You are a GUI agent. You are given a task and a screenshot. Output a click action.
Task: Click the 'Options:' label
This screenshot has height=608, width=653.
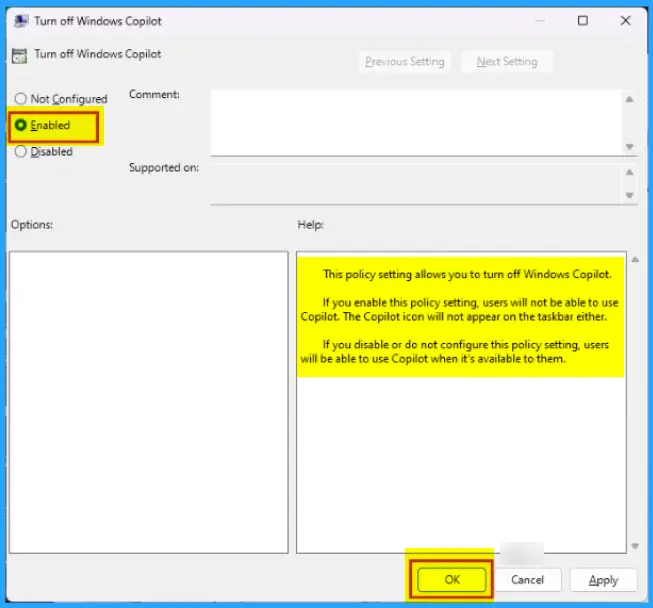(32, 225)
